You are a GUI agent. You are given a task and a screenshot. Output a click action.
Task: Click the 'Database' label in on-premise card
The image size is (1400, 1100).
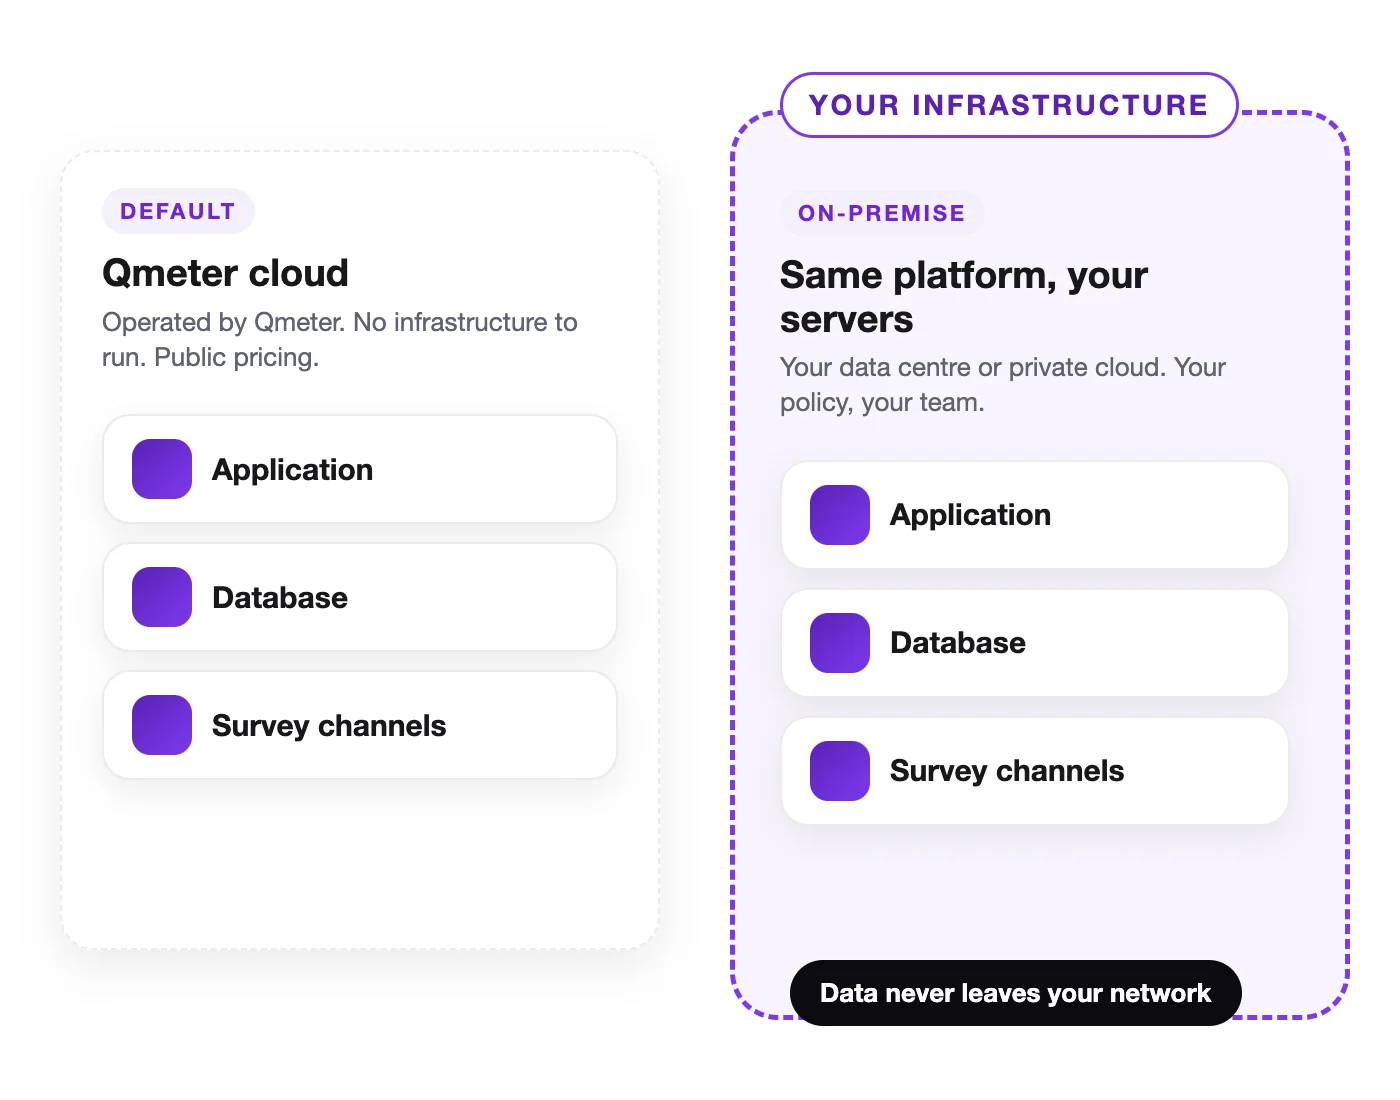[958, 643]
